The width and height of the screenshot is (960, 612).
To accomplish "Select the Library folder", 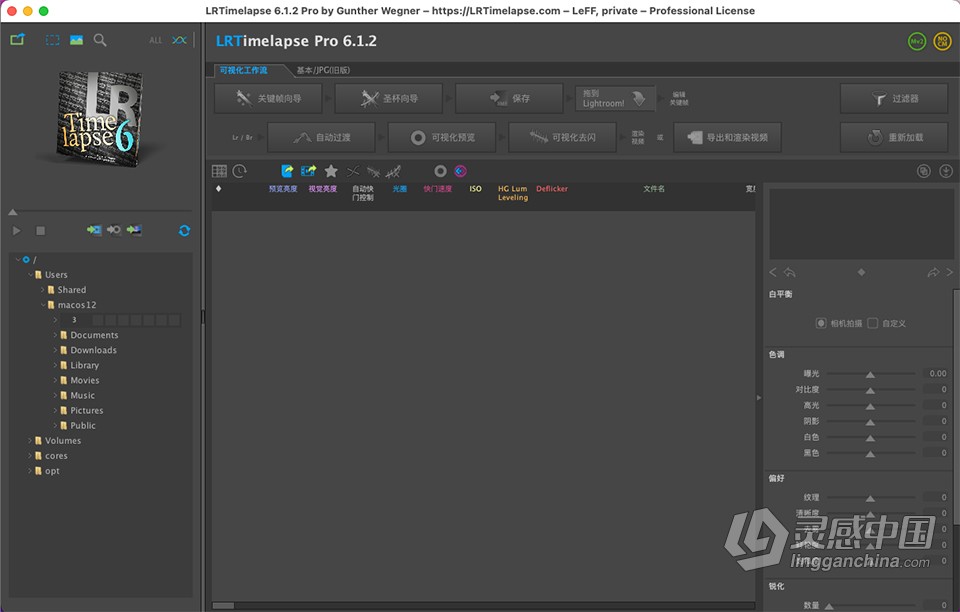I will (x=84, y=365).
